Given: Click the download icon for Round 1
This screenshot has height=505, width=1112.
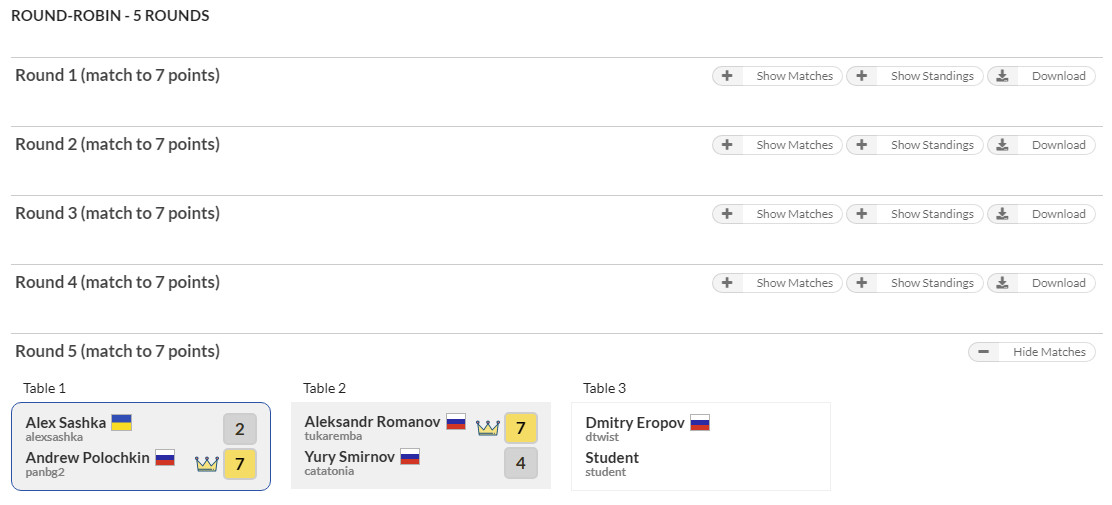Looking at the screenshot, I should [1002, 76].
